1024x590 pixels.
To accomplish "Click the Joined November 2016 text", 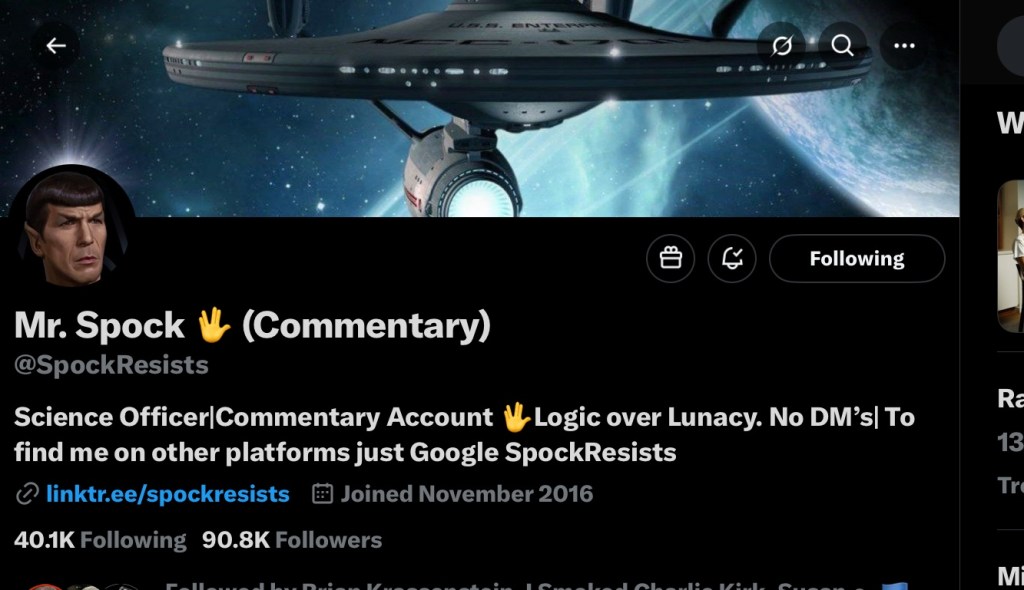I will coord(466,494).
